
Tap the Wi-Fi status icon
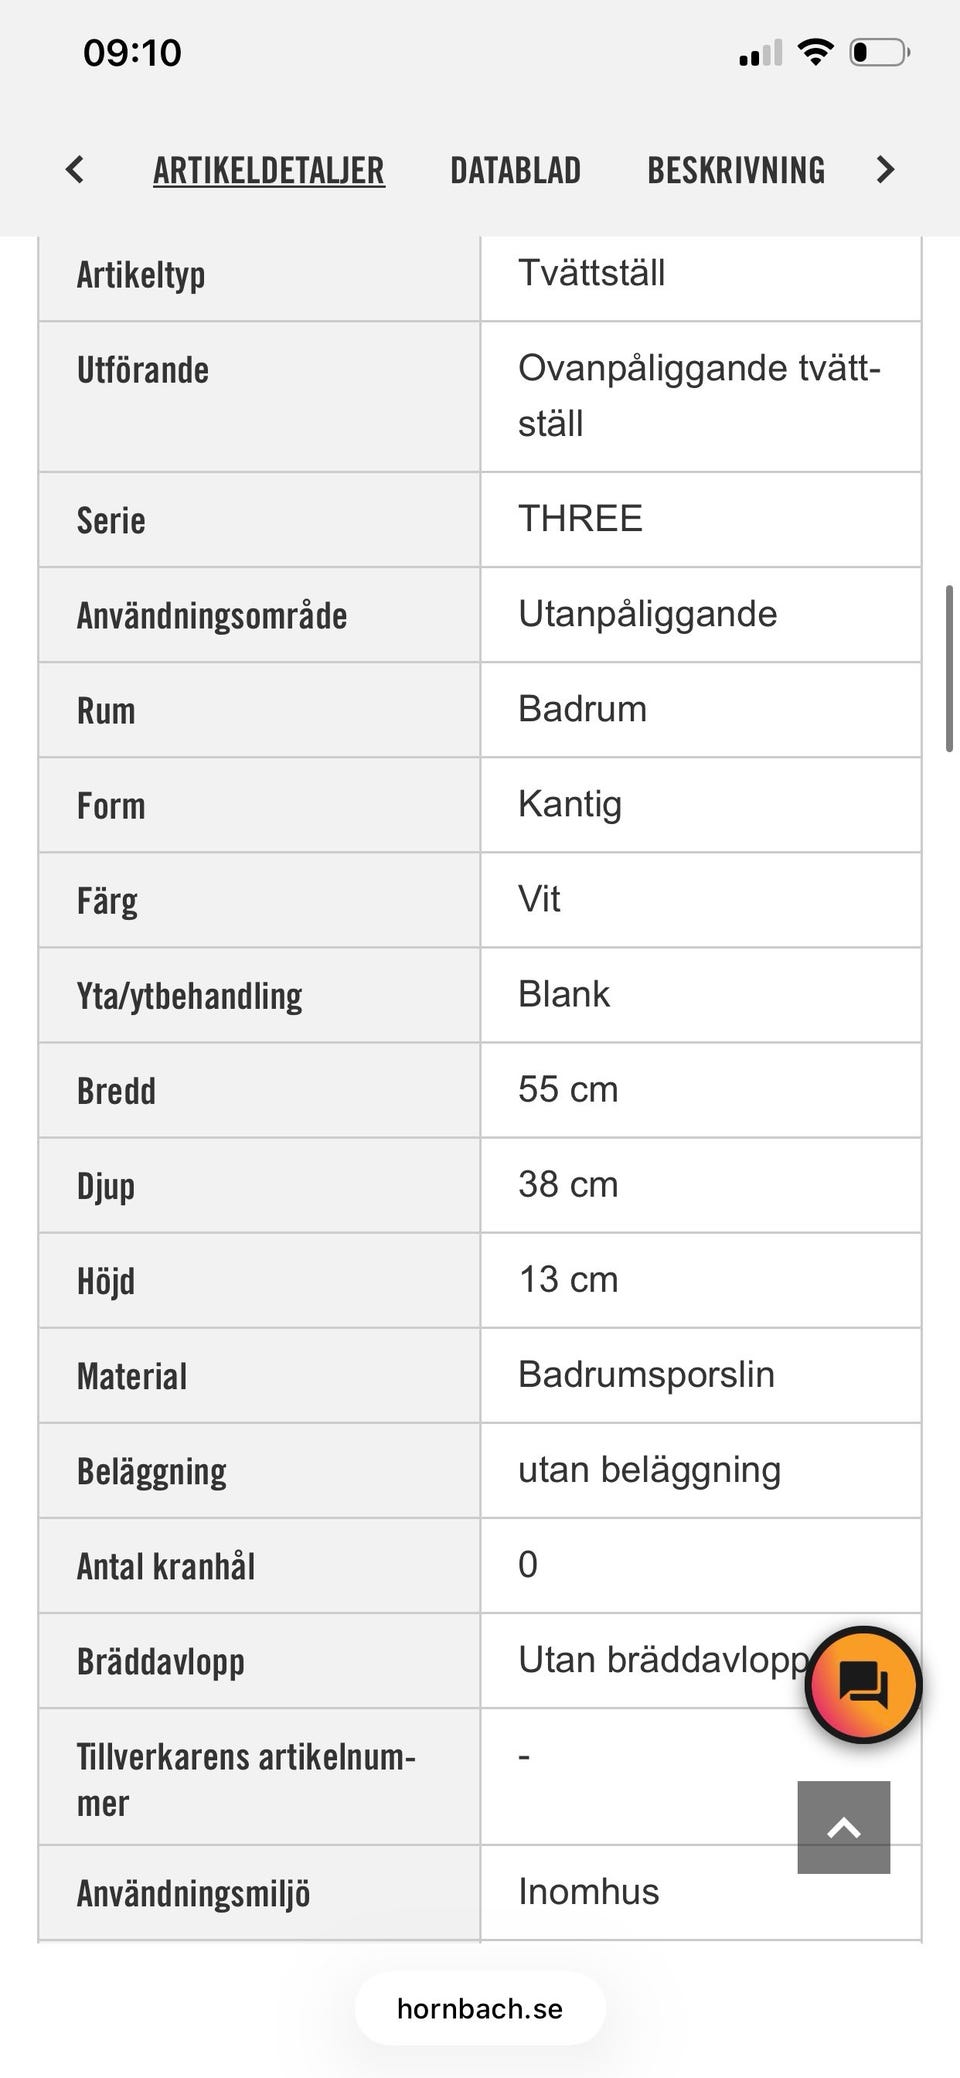coord(816,52)
